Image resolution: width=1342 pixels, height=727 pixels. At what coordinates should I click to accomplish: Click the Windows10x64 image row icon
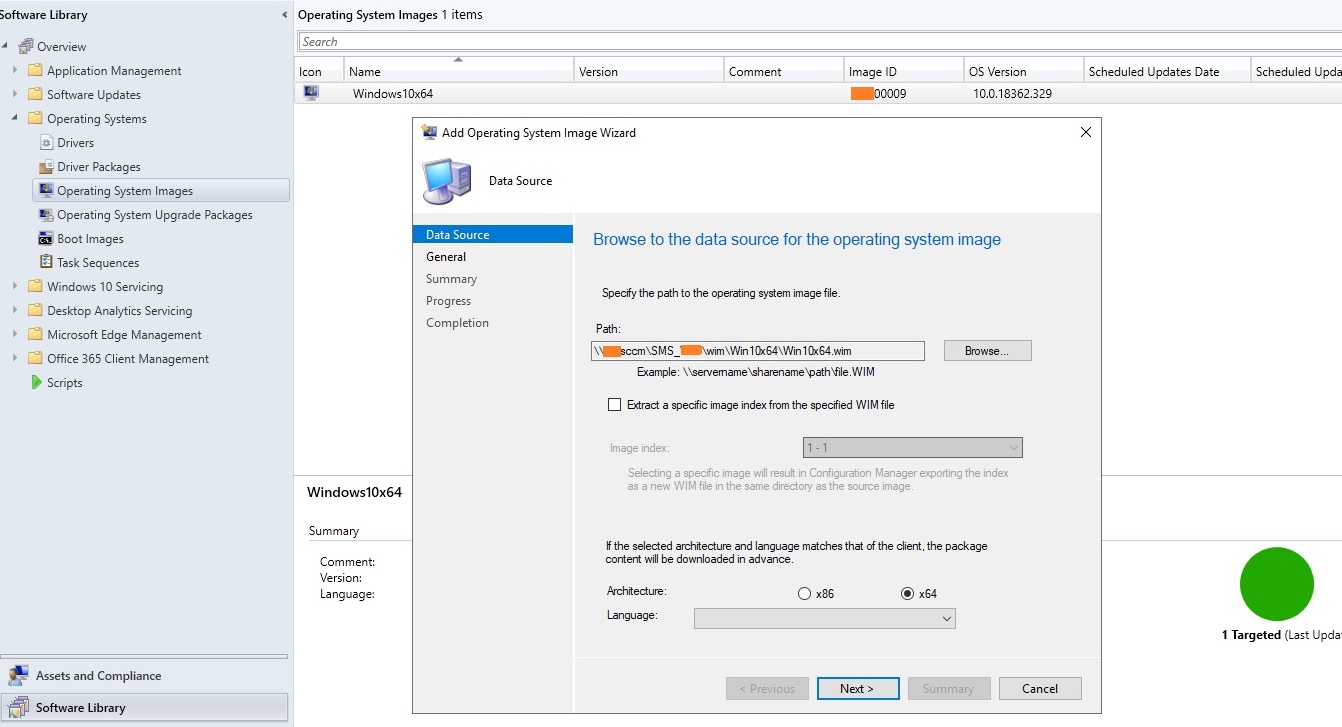[x=311, y=93]
